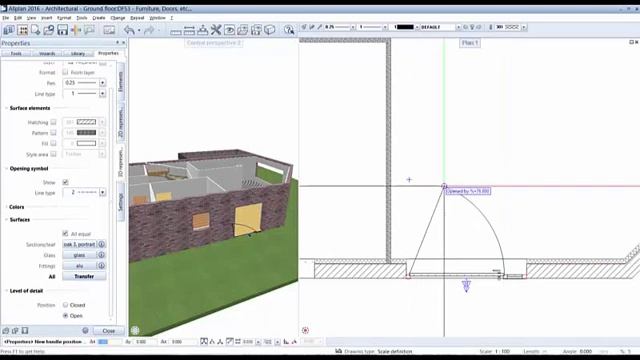
Task: Click the Transfer button
Action: [84, 276]
